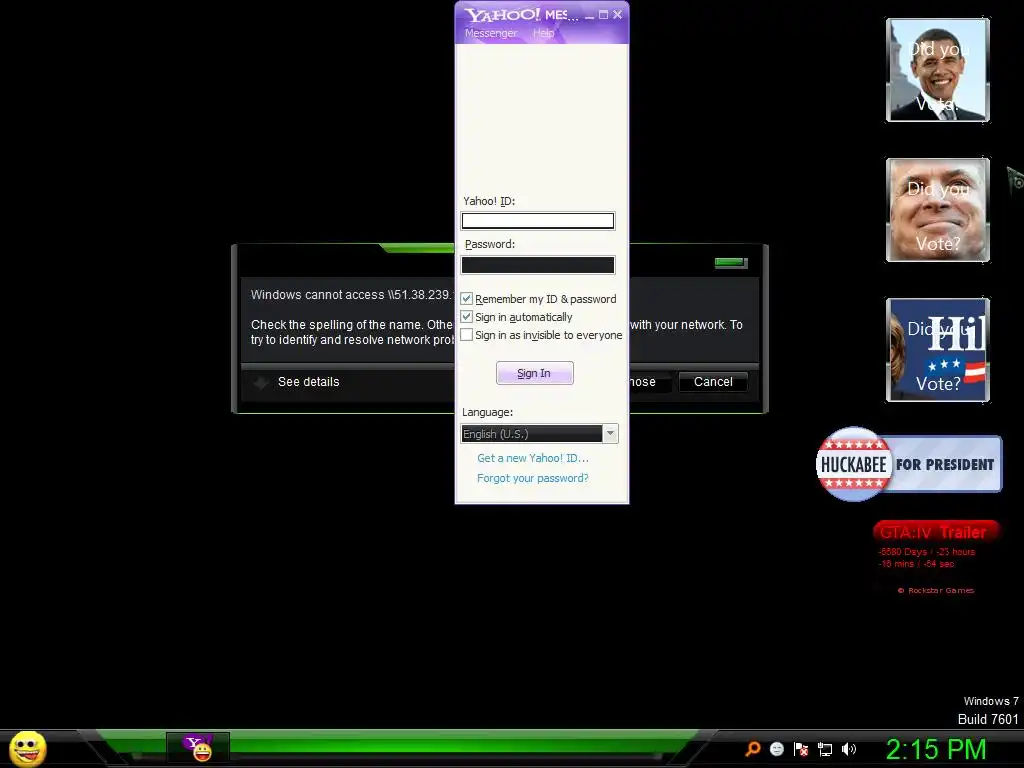Image resolution: width=1024 pixels, height=768 pixels.
Task: Open the Action Center flag icon
Action: (801, 749)
